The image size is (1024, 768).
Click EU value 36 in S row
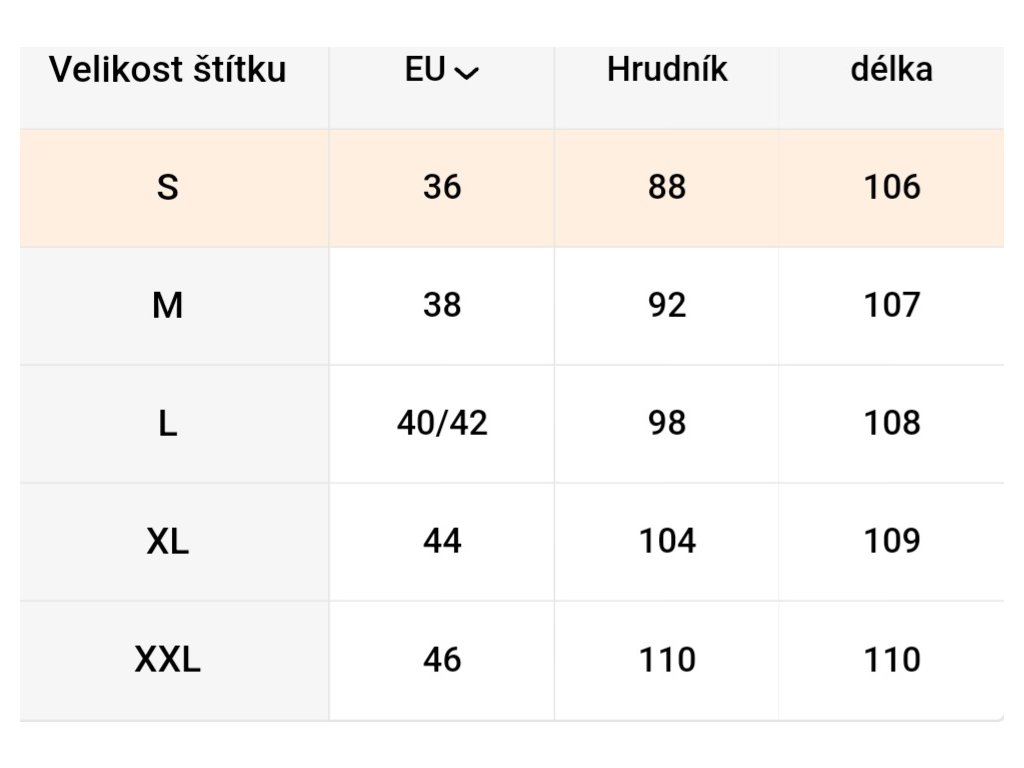click(x=442, y=187)
